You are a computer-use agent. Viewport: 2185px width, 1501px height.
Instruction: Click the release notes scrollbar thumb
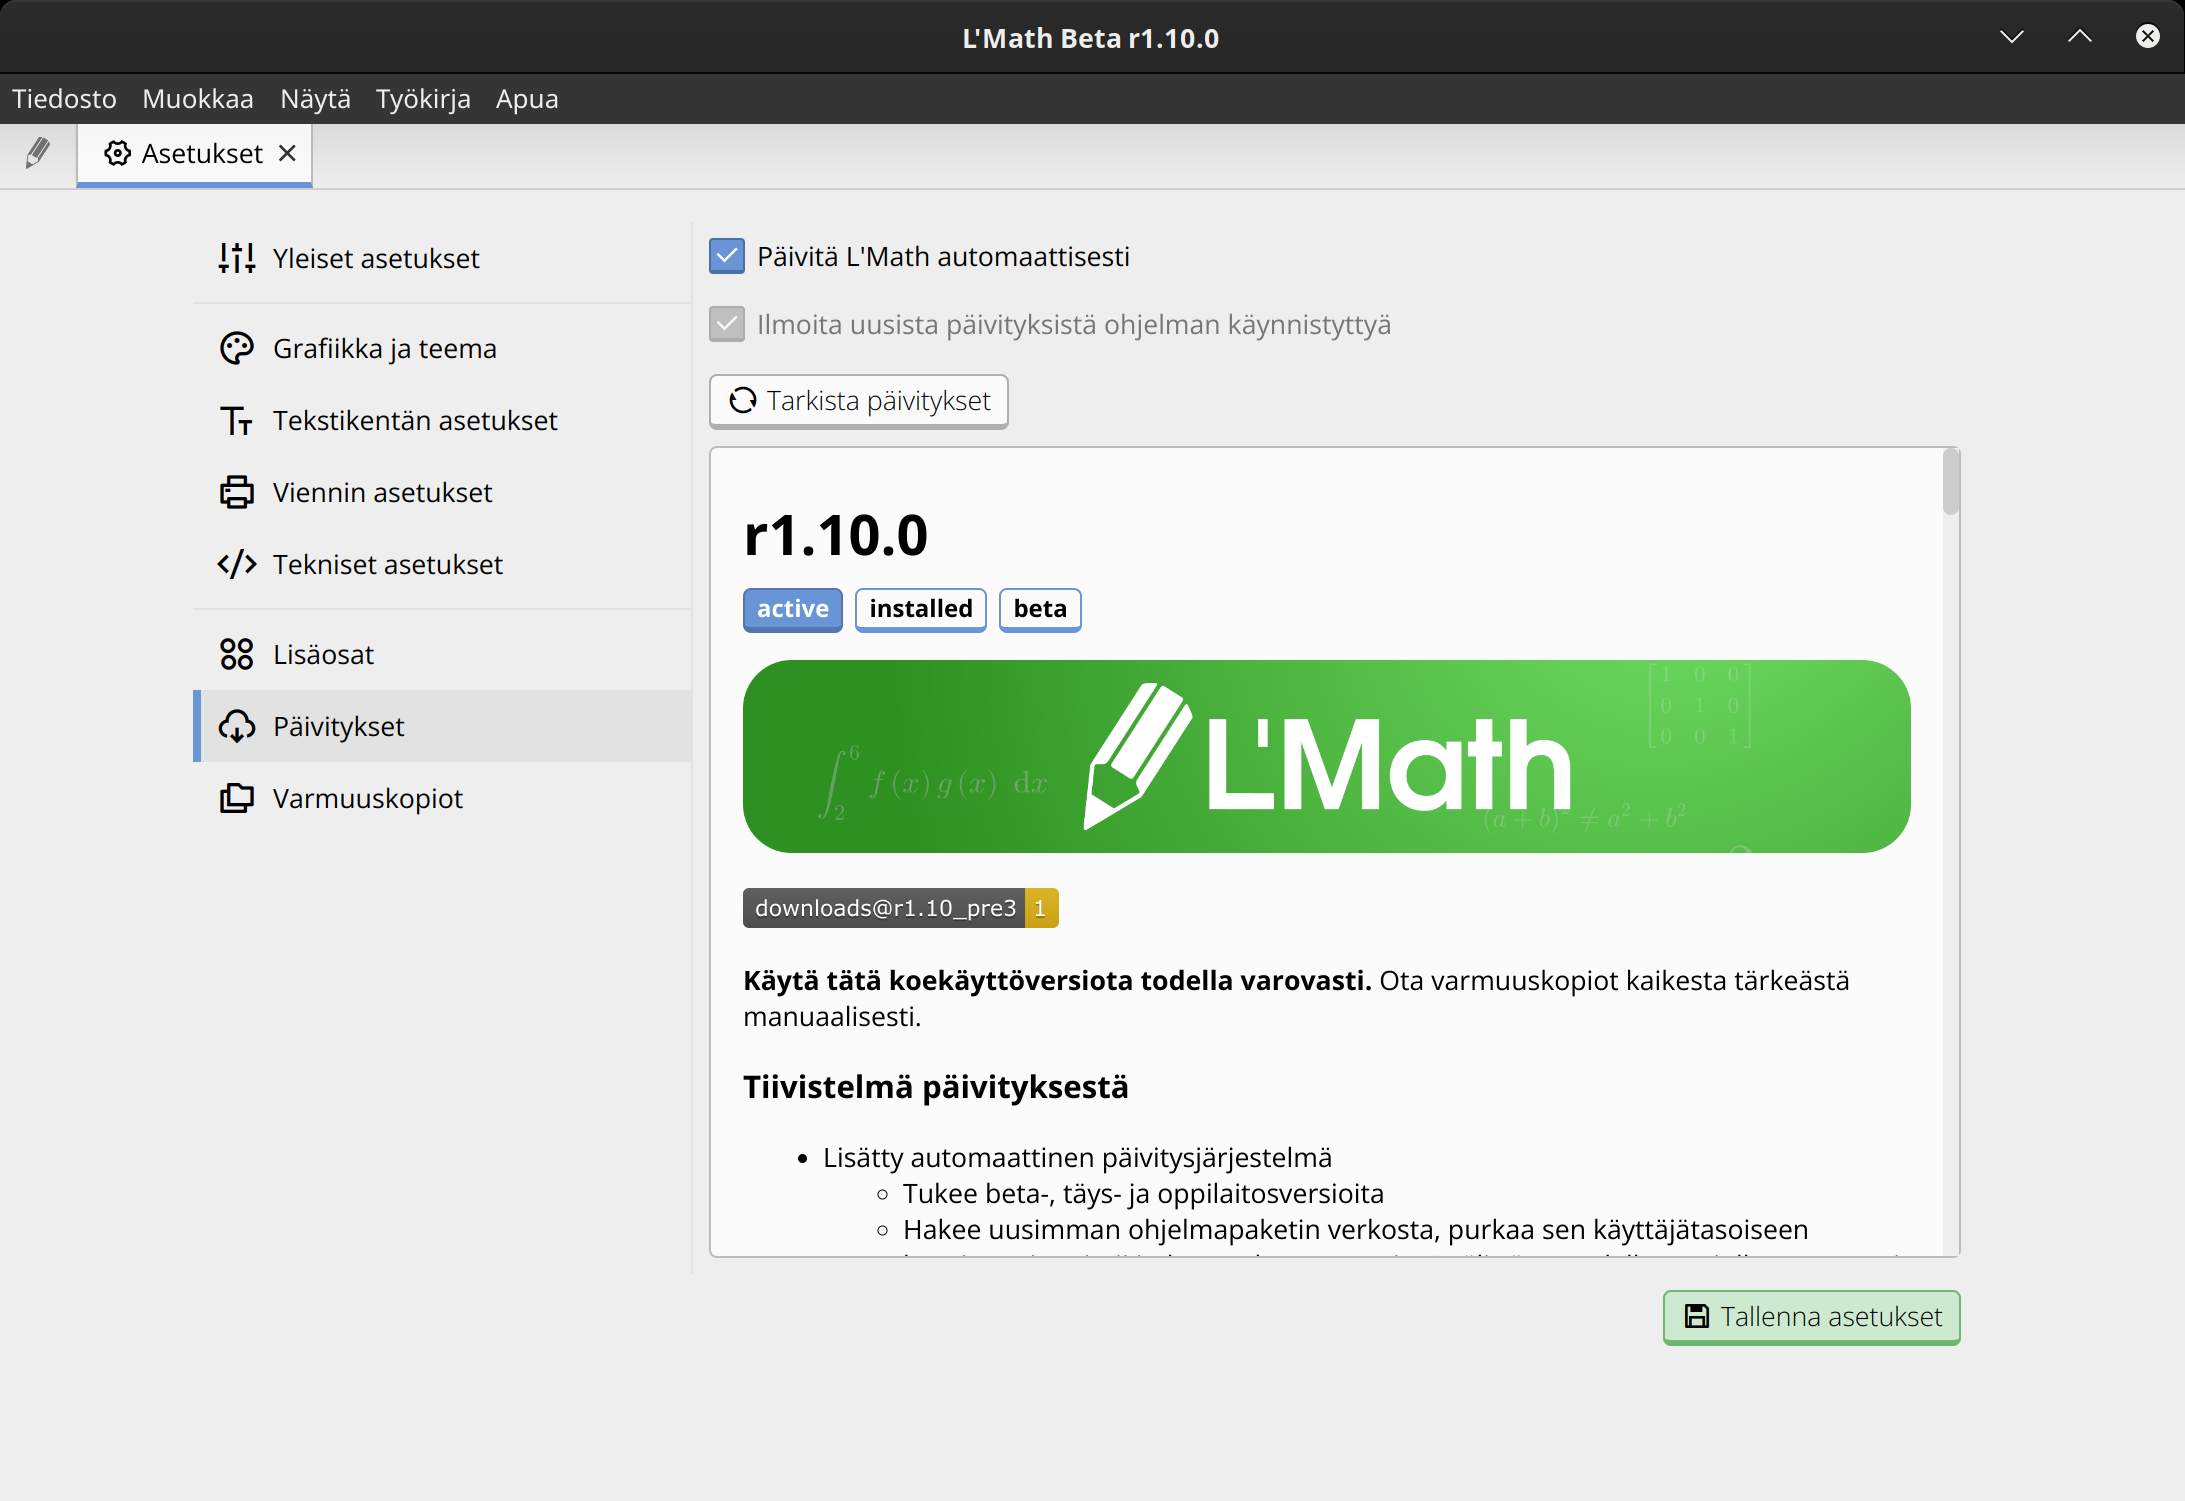click(1951, 482)
